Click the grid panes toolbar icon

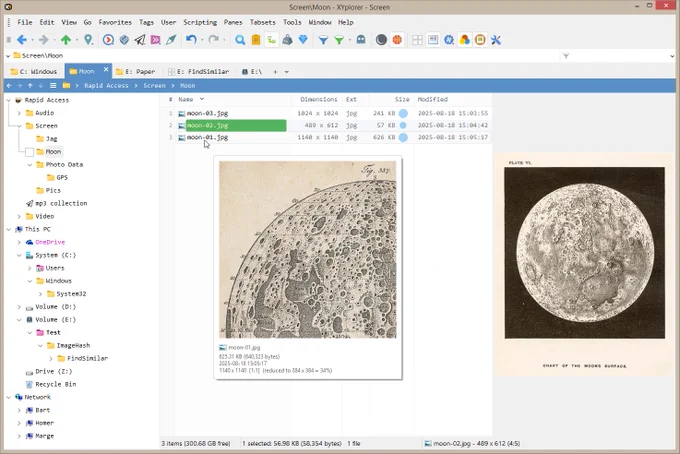(417, 40)
